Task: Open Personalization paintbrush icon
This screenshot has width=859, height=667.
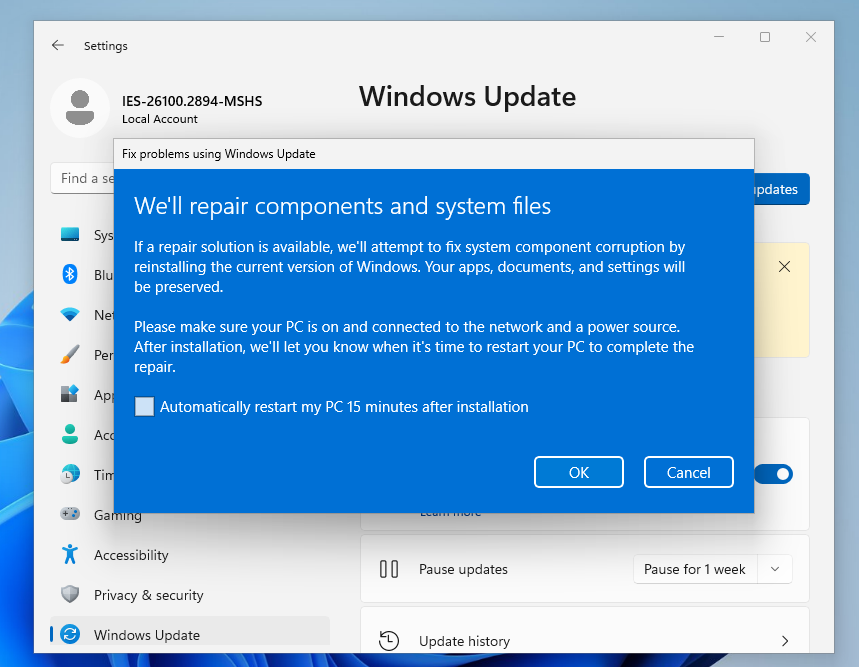Action: [70, 354]
